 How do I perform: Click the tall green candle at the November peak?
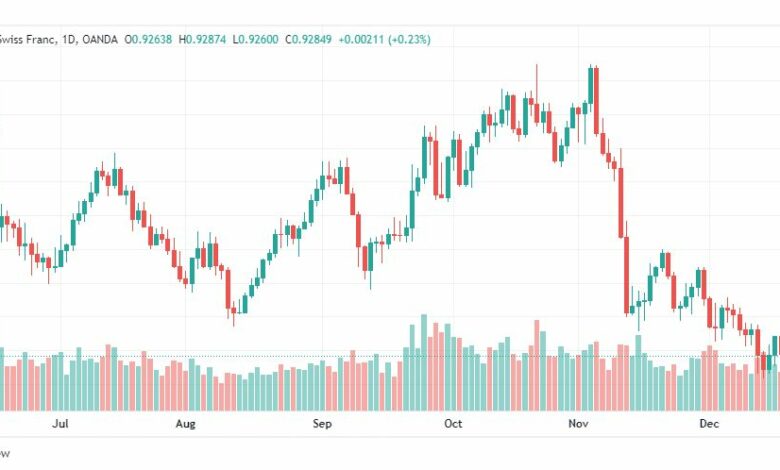point(590,86)
